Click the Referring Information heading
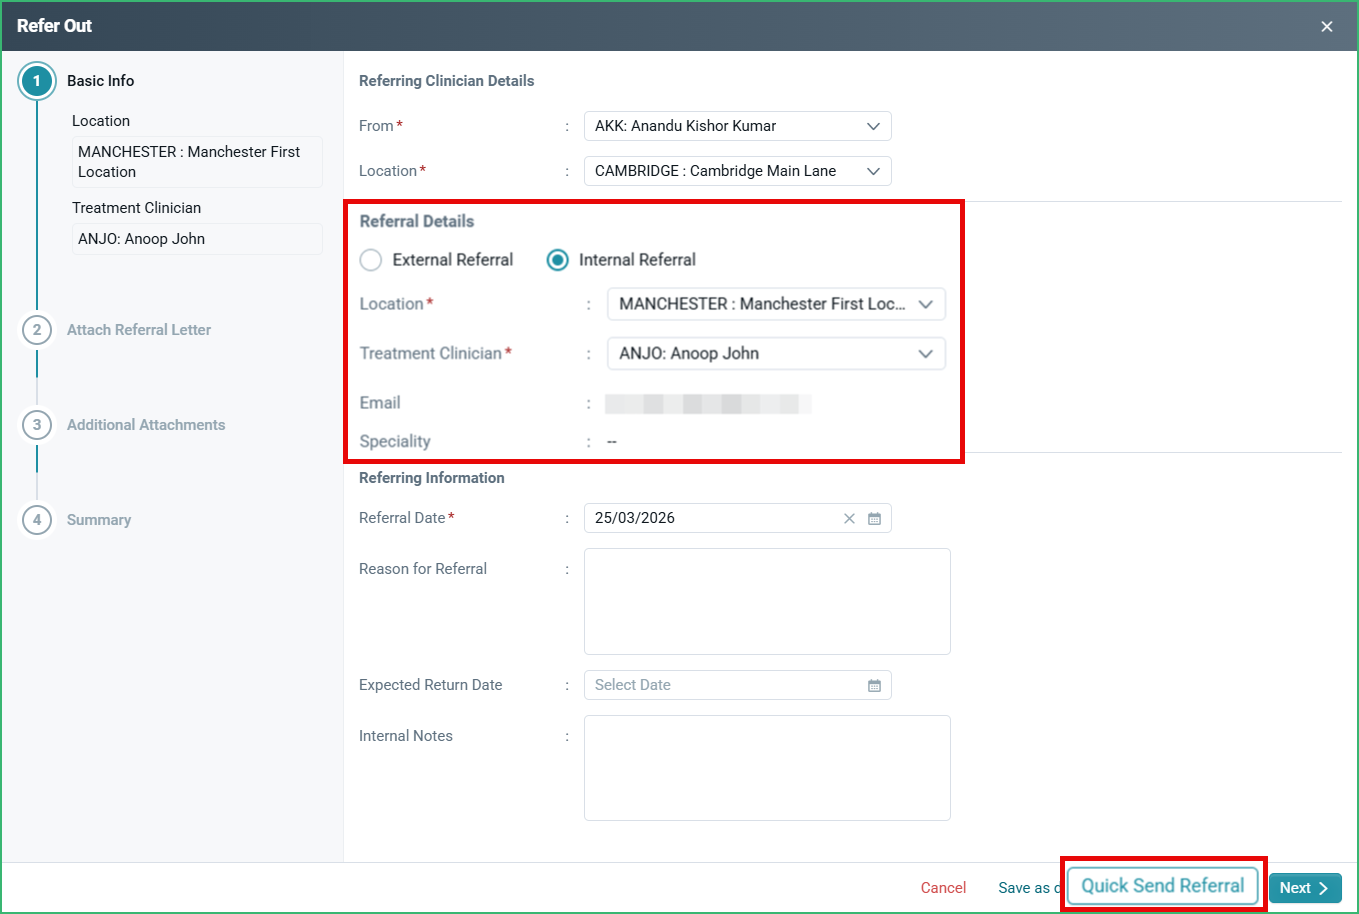 tap(431, 478)
